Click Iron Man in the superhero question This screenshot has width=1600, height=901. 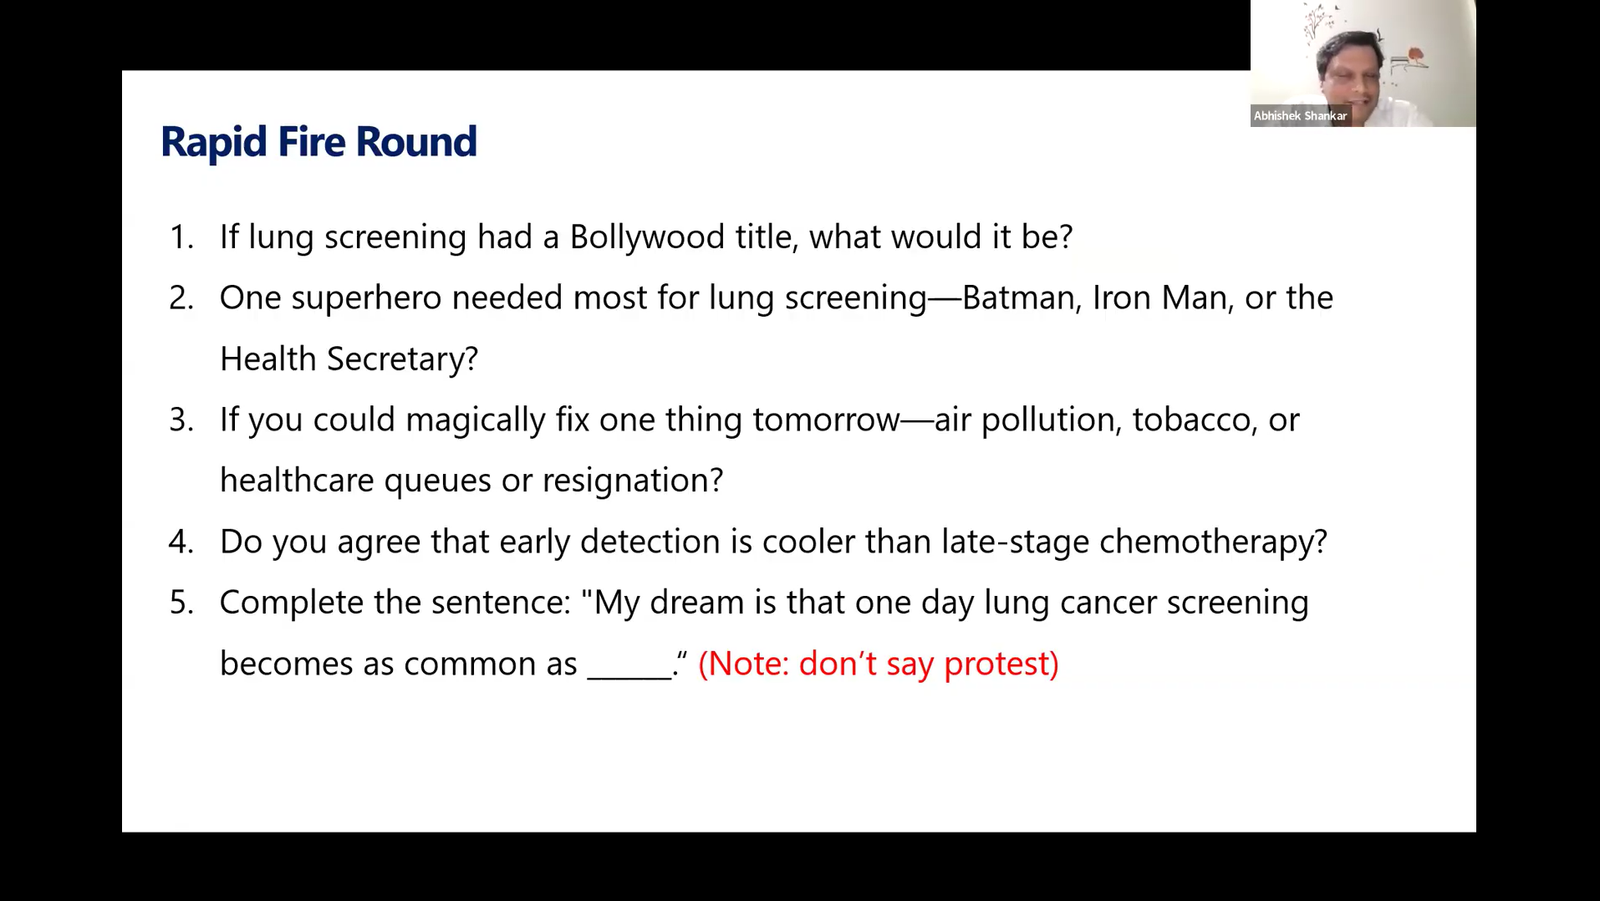click(x=1160, y=298)
